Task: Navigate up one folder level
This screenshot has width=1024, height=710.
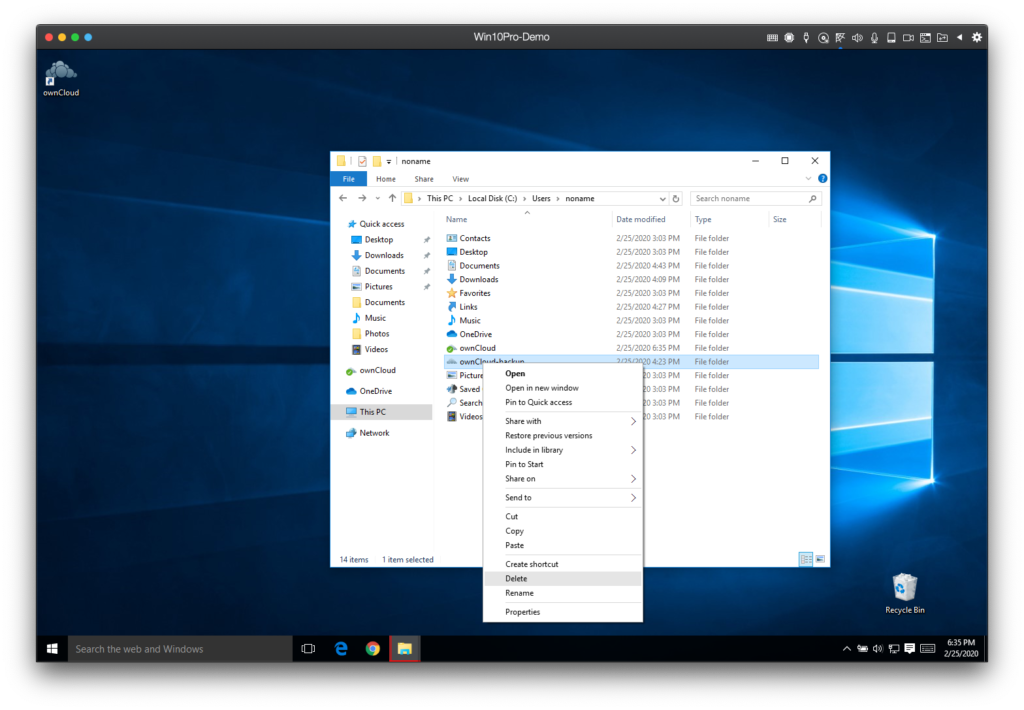Action: (392, 198)
